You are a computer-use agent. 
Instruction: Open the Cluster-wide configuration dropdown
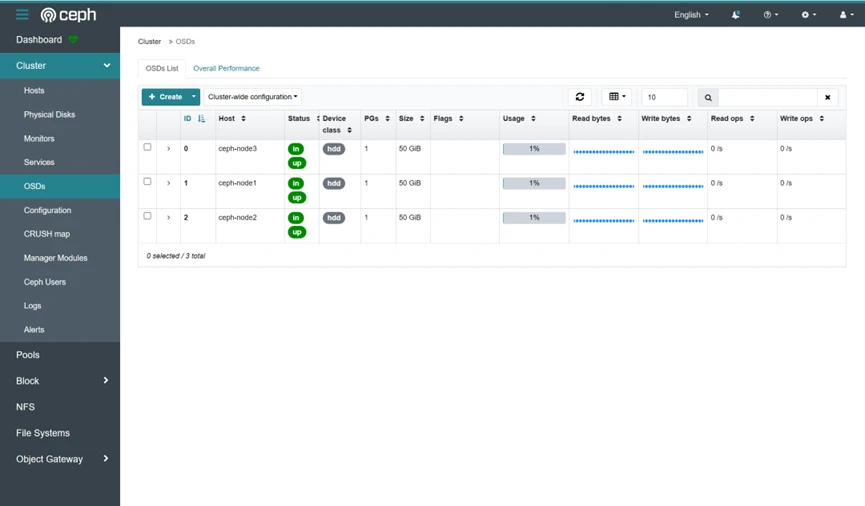[253, 97]
